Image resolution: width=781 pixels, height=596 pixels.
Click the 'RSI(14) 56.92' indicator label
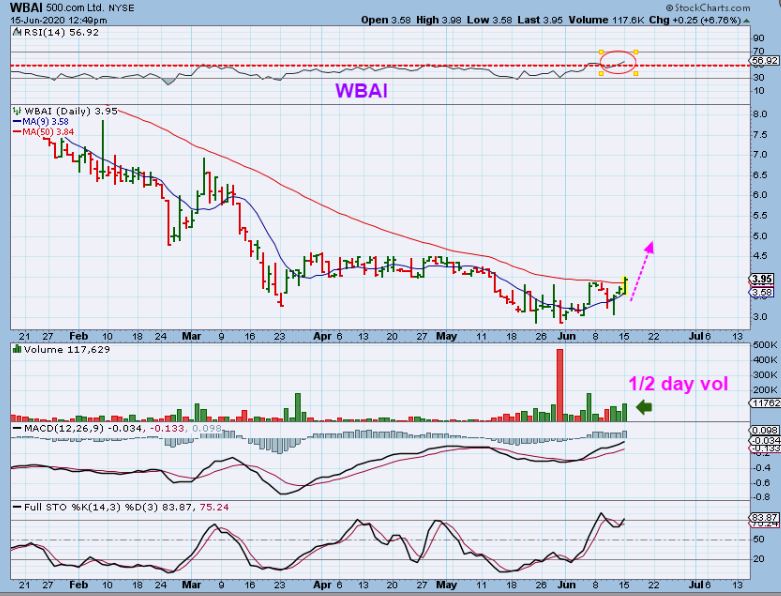61,32
